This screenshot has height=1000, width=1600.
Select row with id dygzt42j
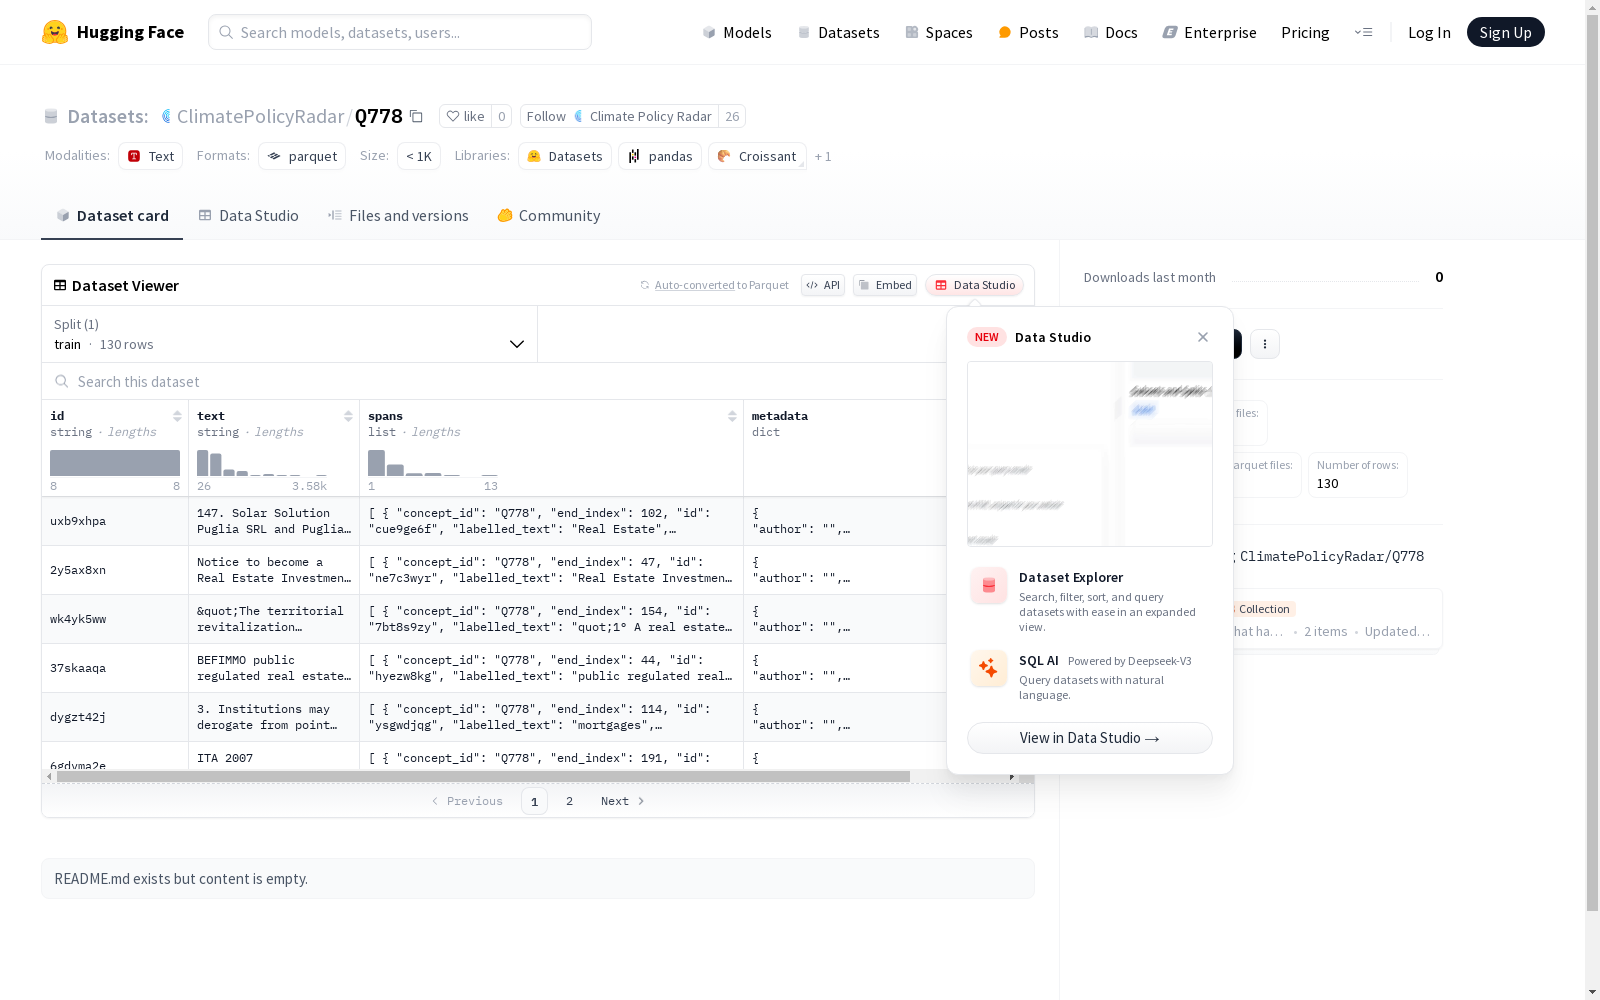coord(495,717)
